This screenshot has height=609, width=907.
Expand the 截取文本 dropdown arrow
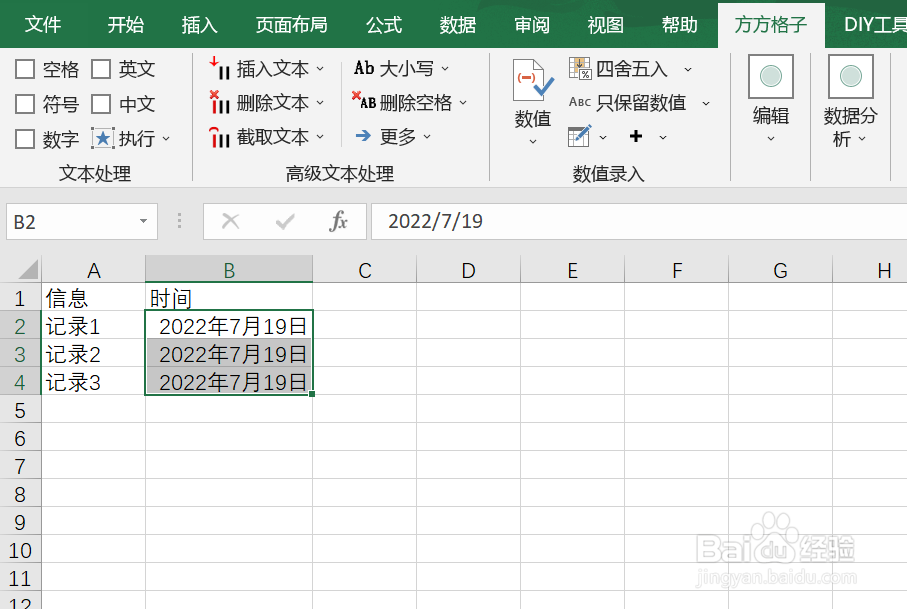click(x=320, y=137)
